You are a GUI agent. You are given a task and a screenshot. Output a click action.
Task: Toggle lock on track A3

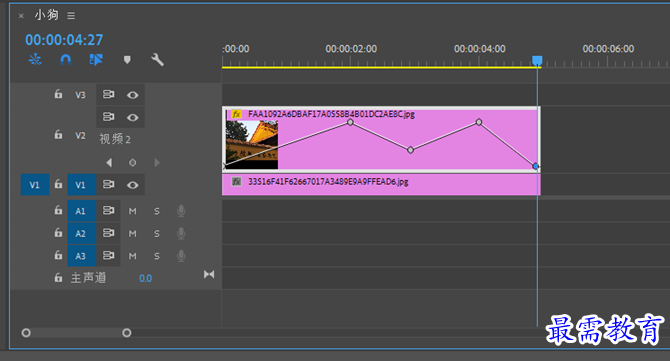tap(58, 255)
